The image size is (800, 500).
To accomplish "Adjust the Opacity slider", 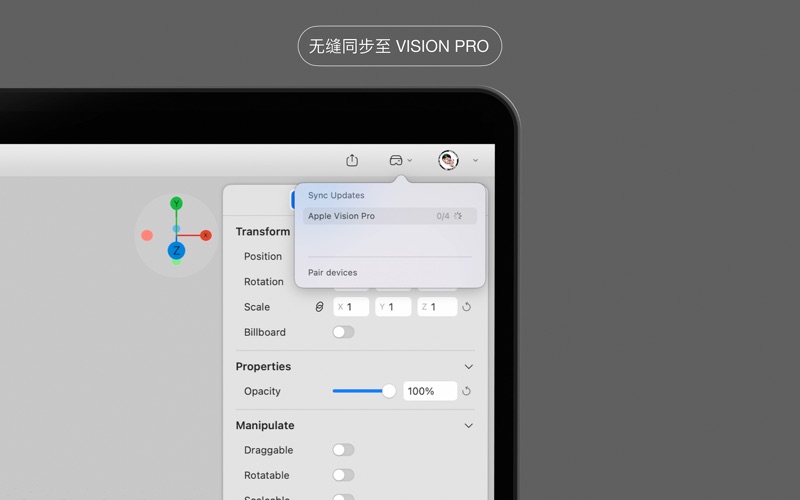I will point(364,391).
